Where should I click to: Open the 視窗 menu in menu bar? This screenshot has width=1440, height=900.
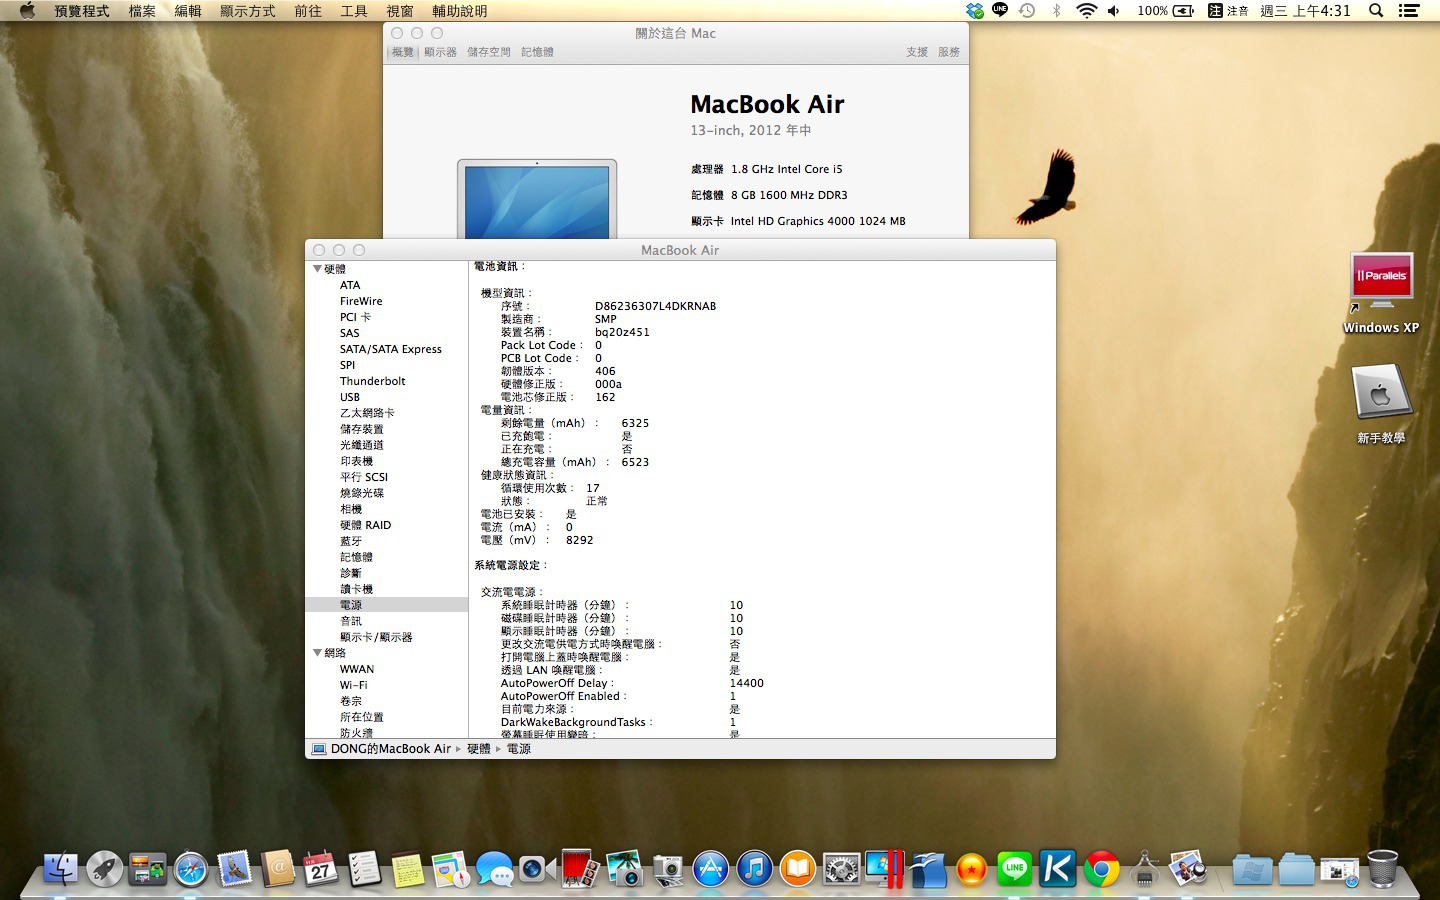400,11
